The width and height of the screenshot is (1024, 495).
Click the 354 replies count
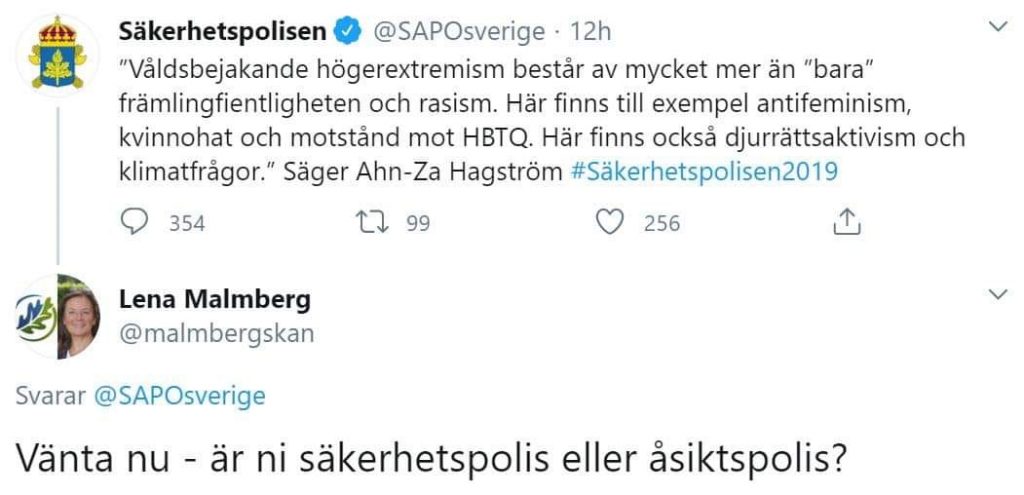[186, 224]
